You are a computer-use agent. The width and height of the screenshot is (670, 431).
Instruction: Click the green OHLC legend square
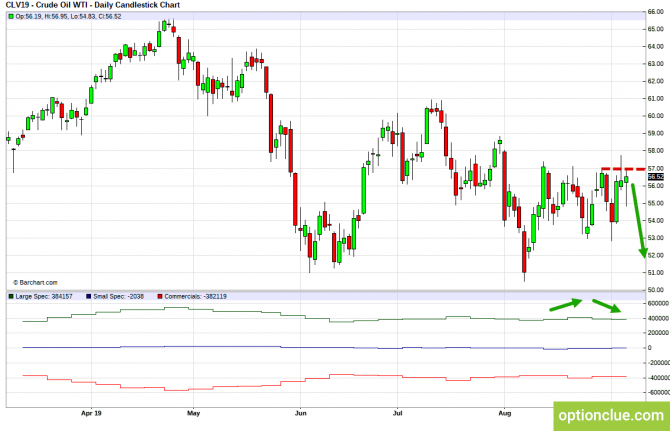point(11,17)
